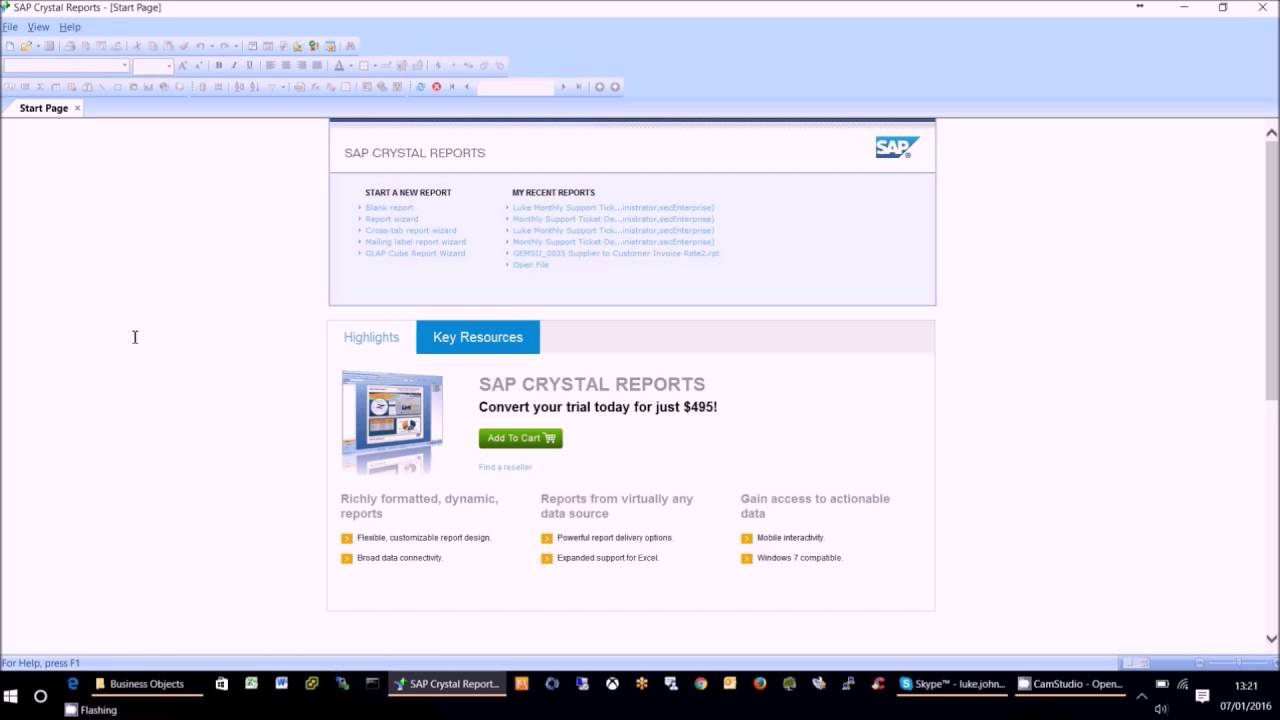Click the Print toolbar icon
Viewport: 1280px width, 720px height.
(70, 46)
